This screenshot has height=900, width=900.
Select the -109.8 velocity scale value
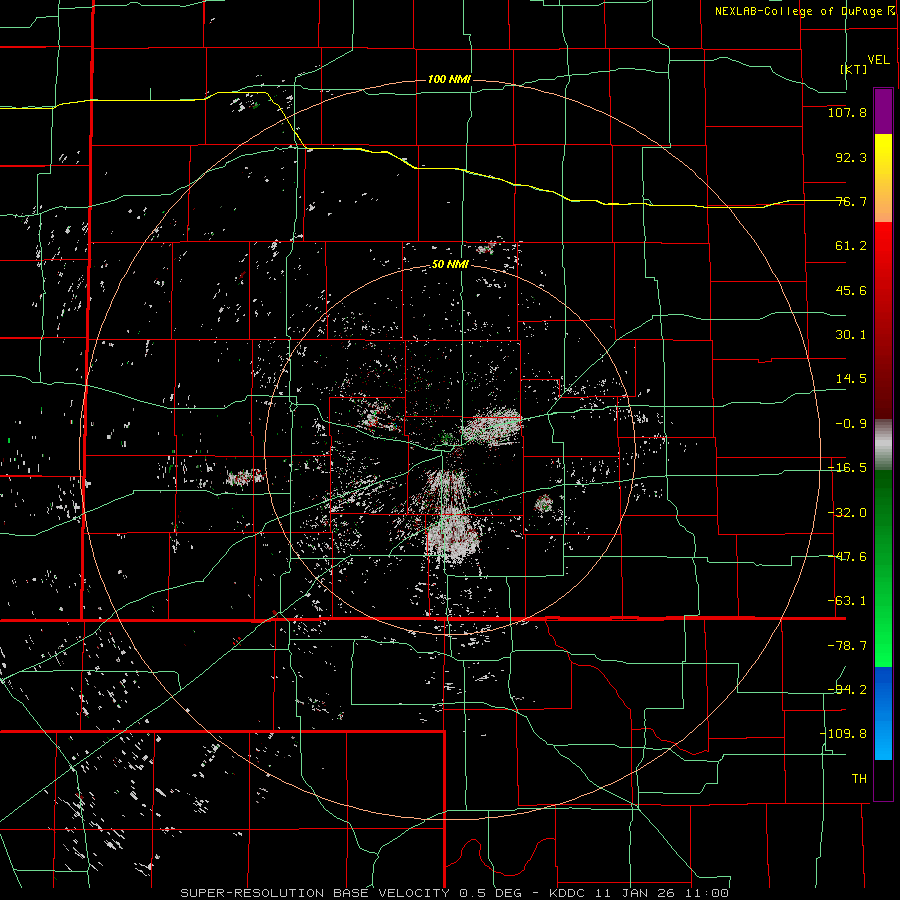(x=843, y=734)
